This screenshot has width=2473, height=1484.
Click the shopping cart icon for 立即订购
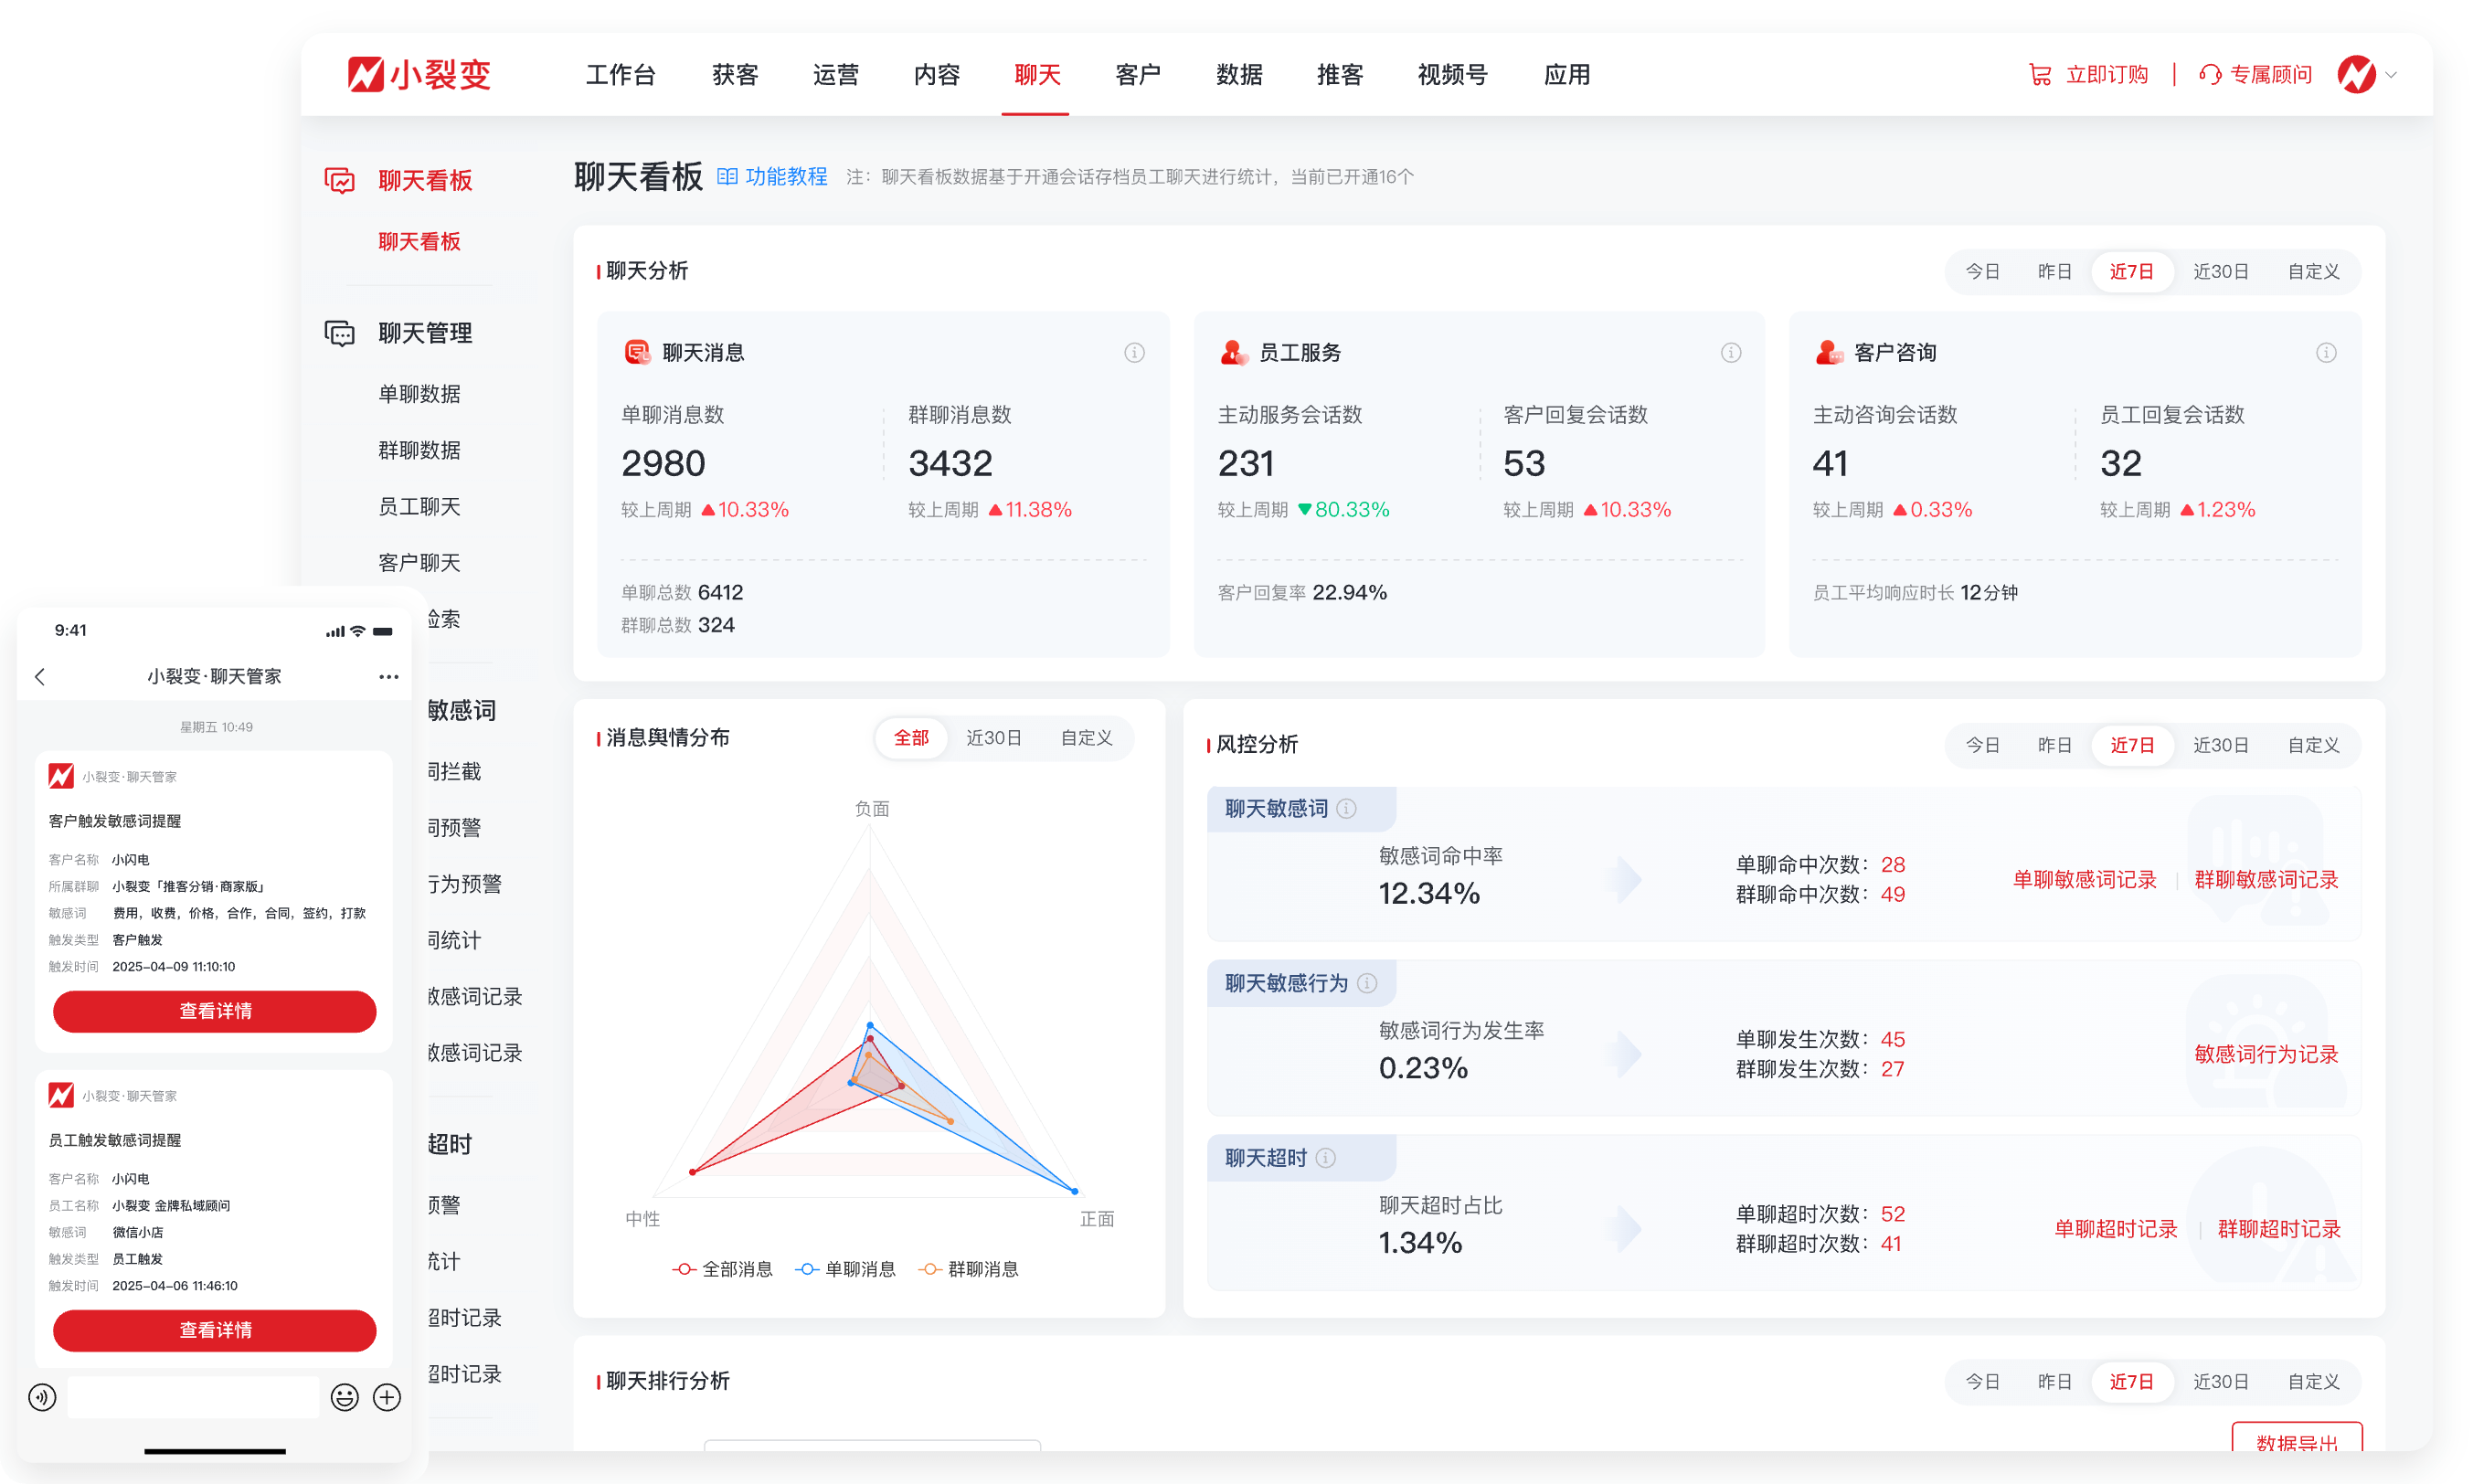[2040, 75]
